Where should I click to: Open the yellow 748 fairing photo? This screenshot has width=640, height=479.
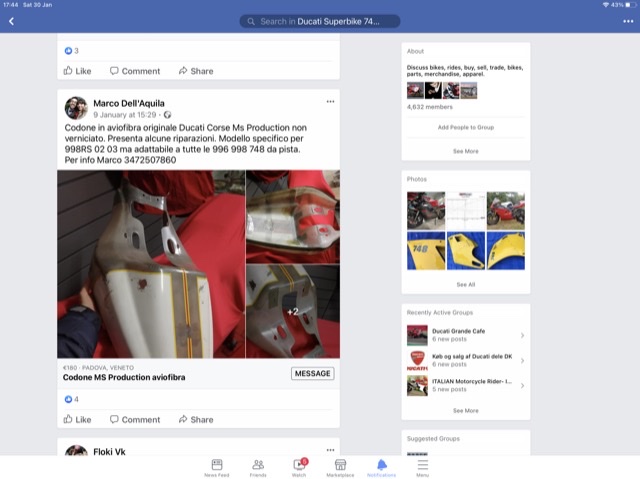click(426, 251)
